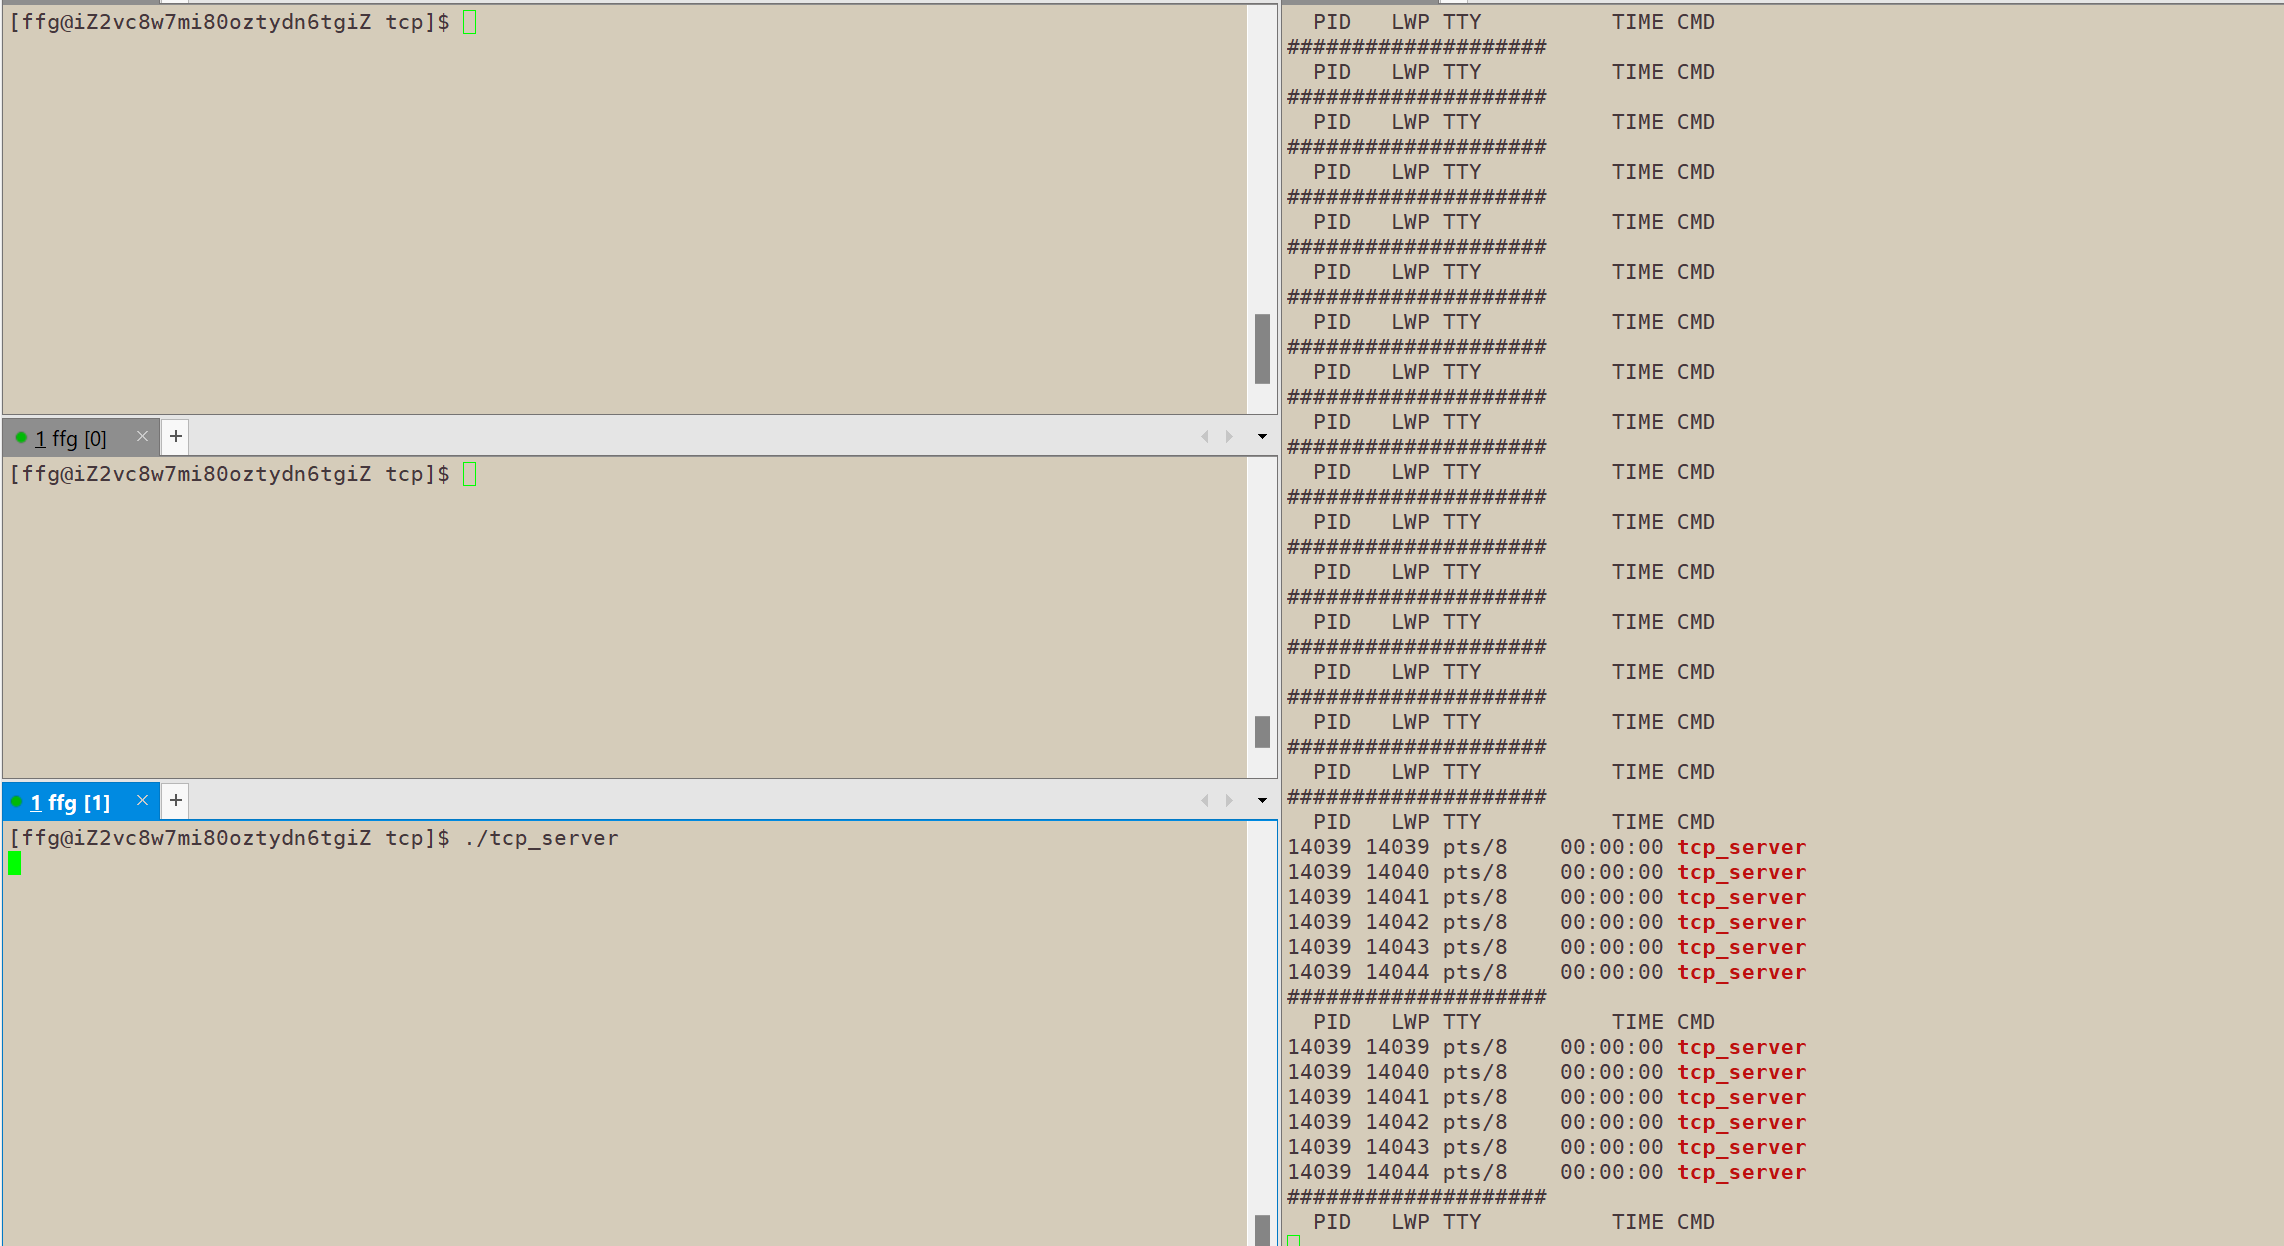2284x1246 pixels.
Task: Close the "1 ffg [1]" tab
Action: [x=142, y=800]
